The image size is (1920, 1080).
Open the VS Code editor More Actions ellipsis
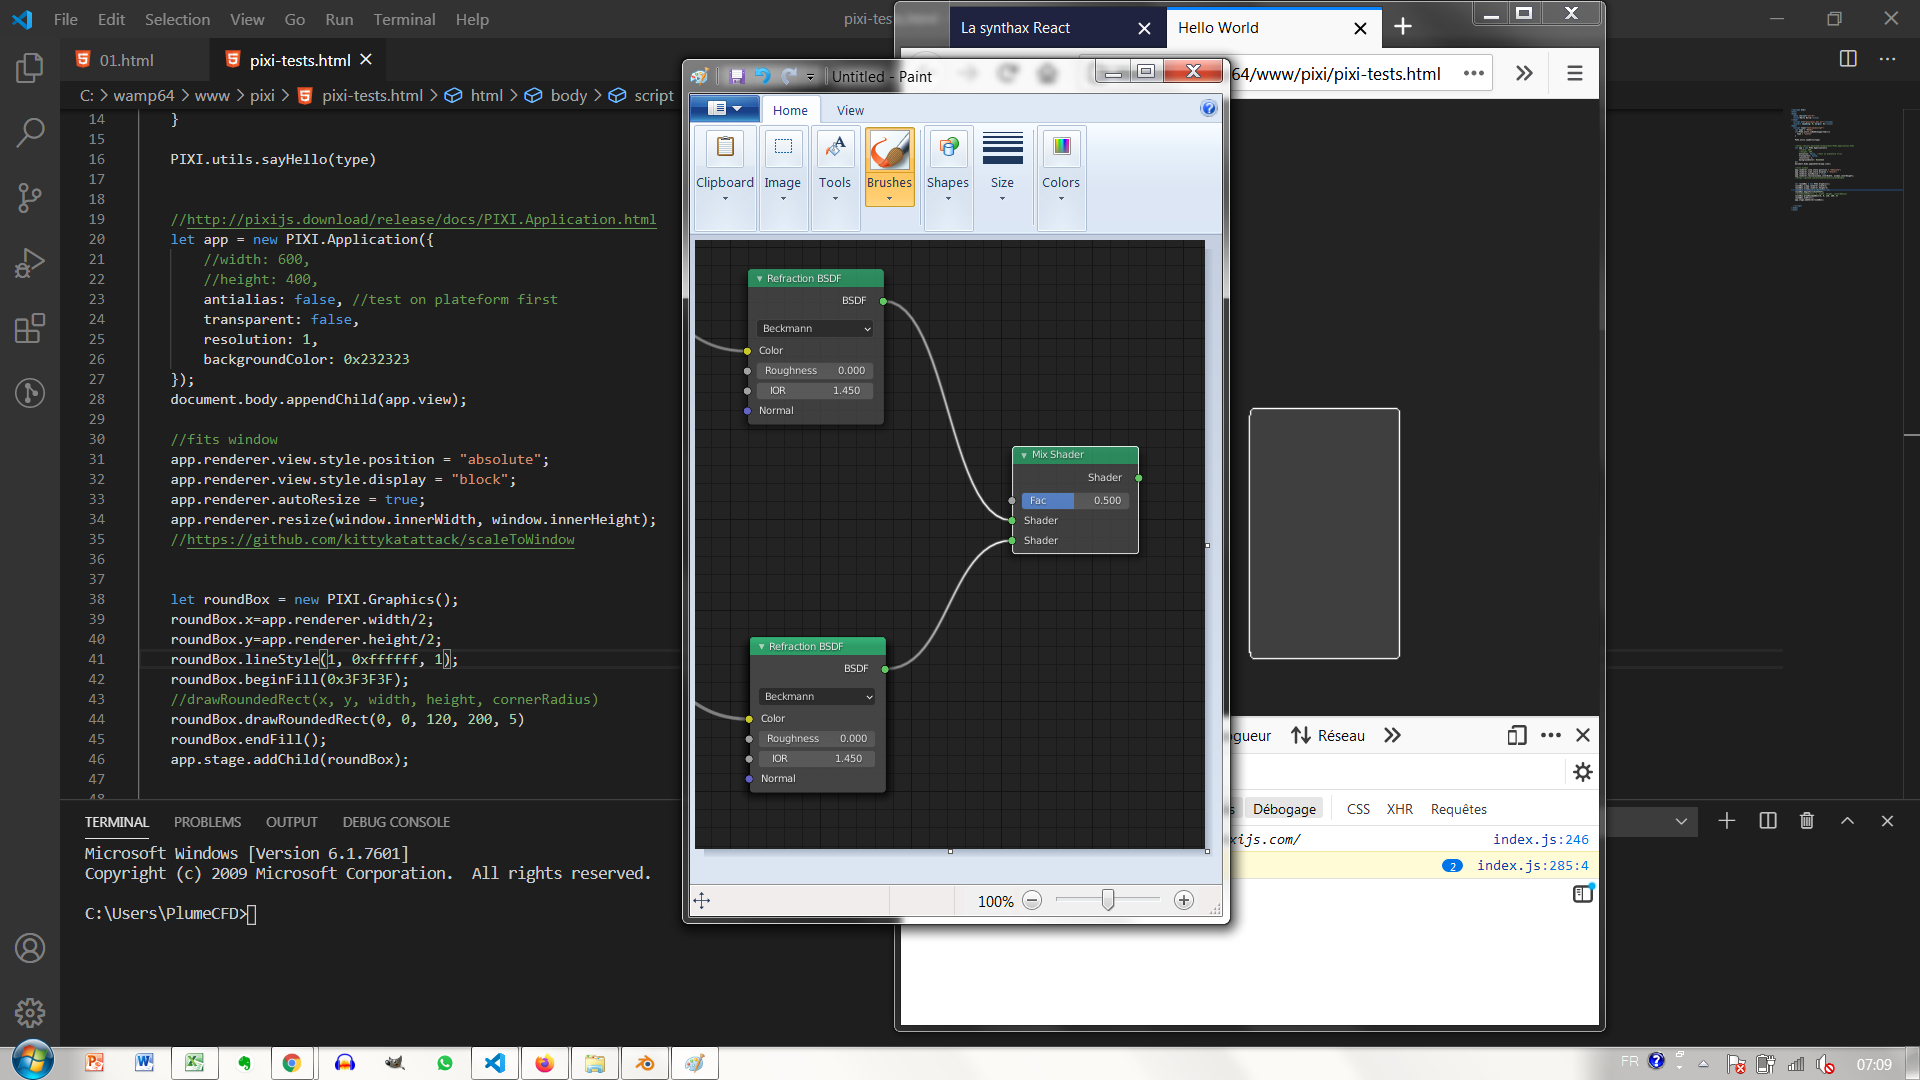point(1887,59)
